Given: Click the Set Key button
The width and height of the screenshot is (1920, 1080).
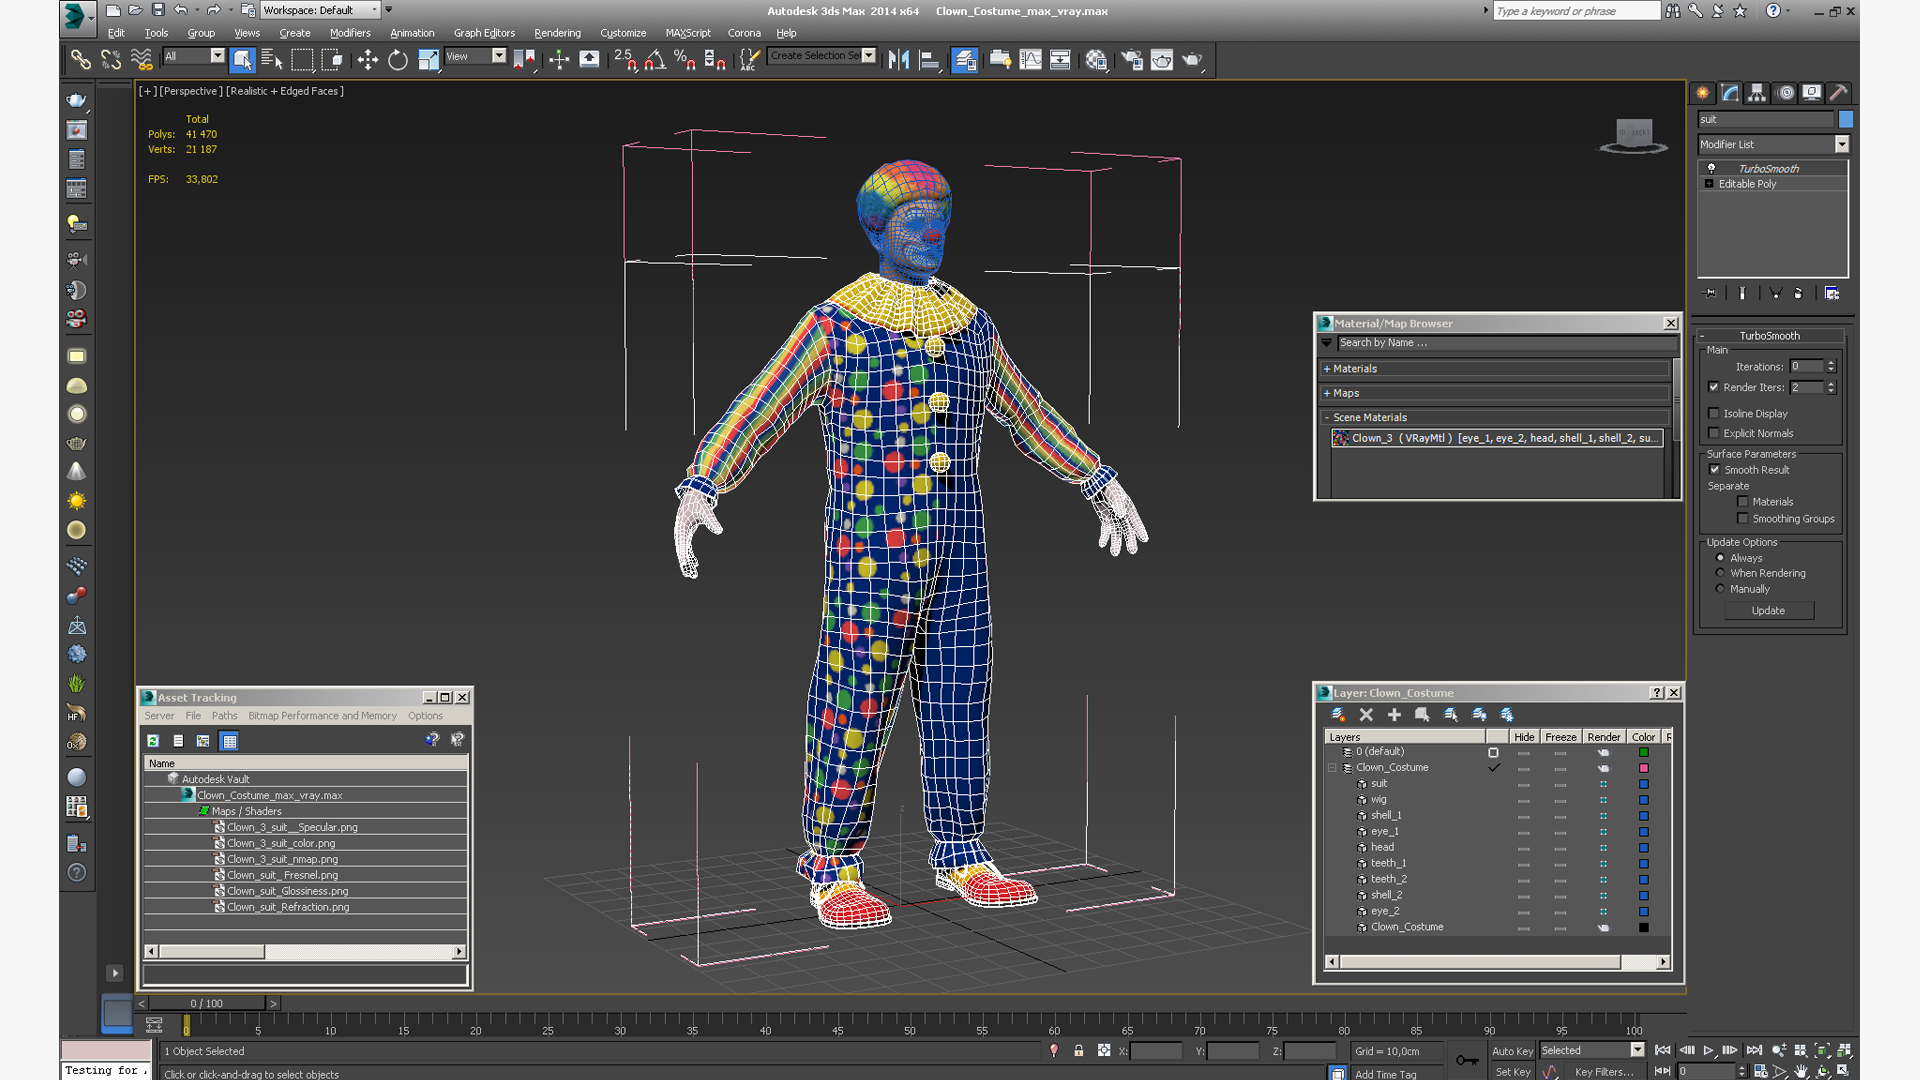Looking at the screenshot, I should point(1512,1072).
